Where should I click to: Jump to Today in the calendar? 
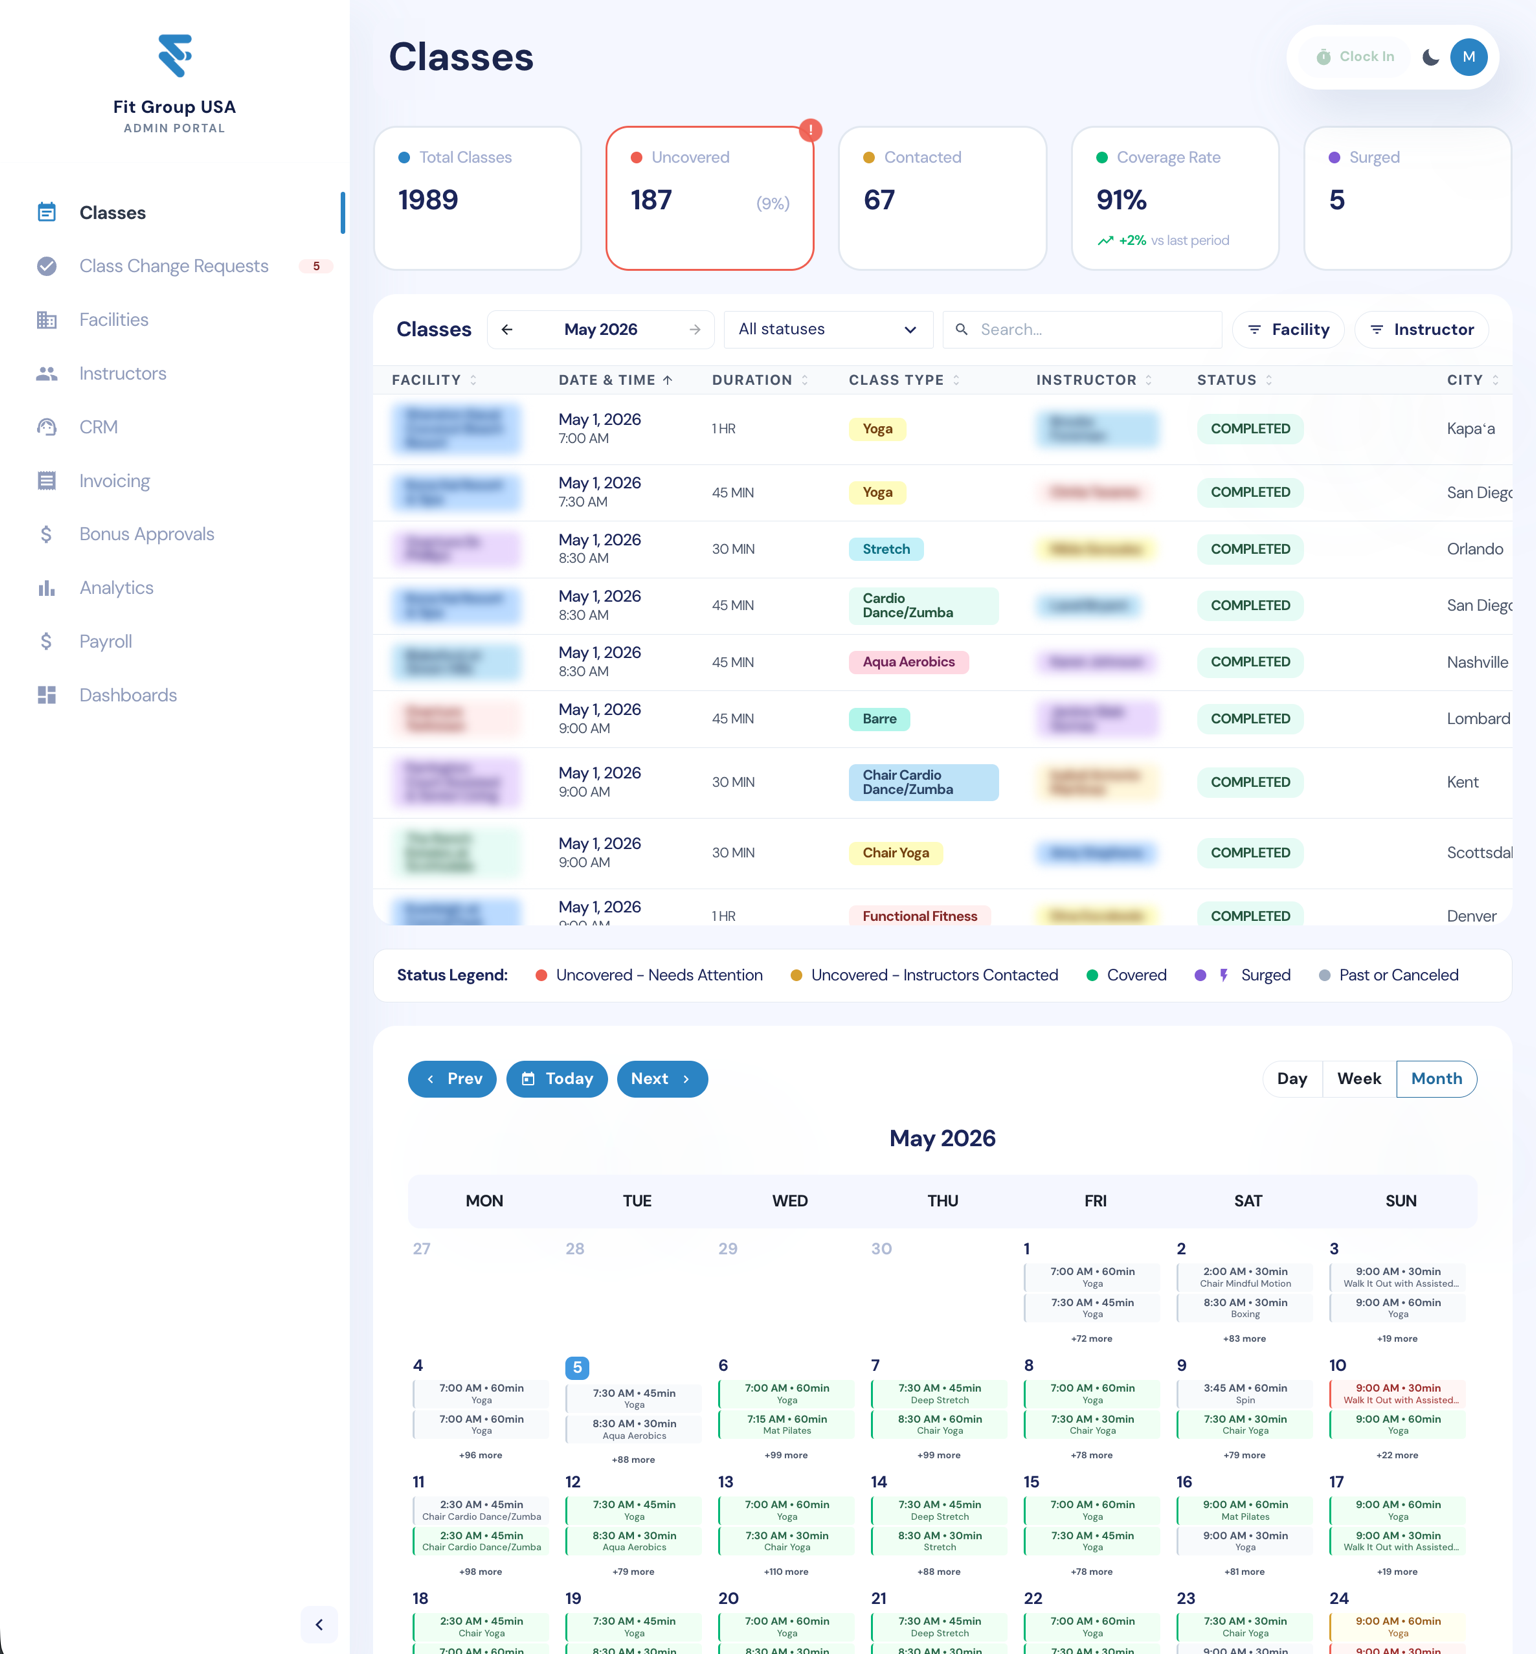(x=557, y=1079)
